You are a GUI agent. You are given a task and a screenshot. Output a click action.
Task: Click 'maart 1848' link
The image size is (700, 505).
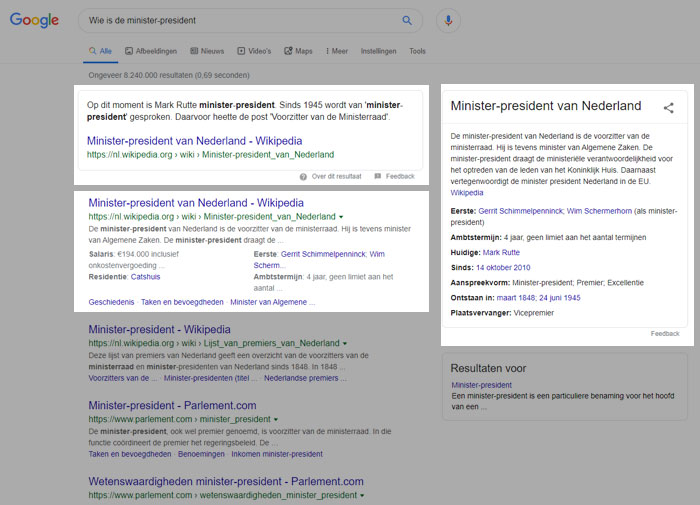516,298
